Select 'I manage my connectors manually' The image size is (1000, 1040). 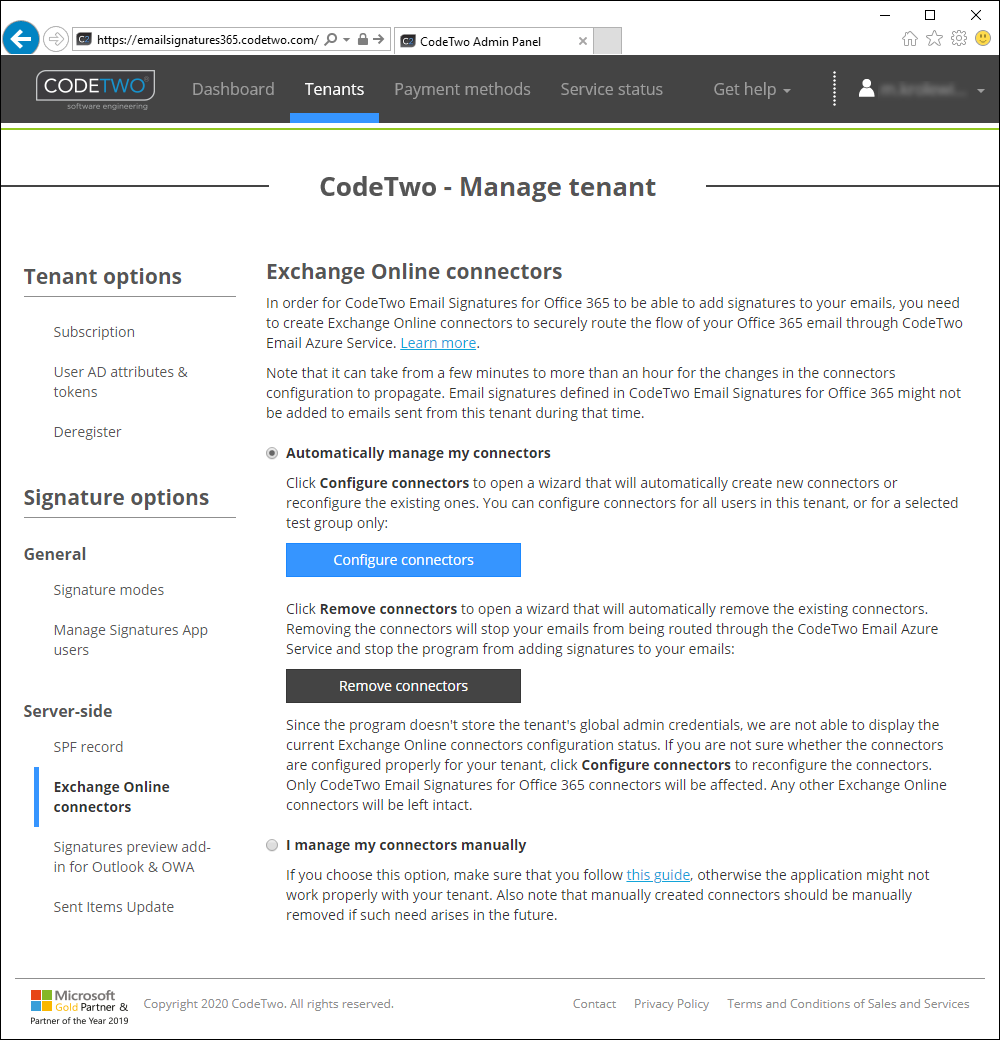[x=271, y=845]
